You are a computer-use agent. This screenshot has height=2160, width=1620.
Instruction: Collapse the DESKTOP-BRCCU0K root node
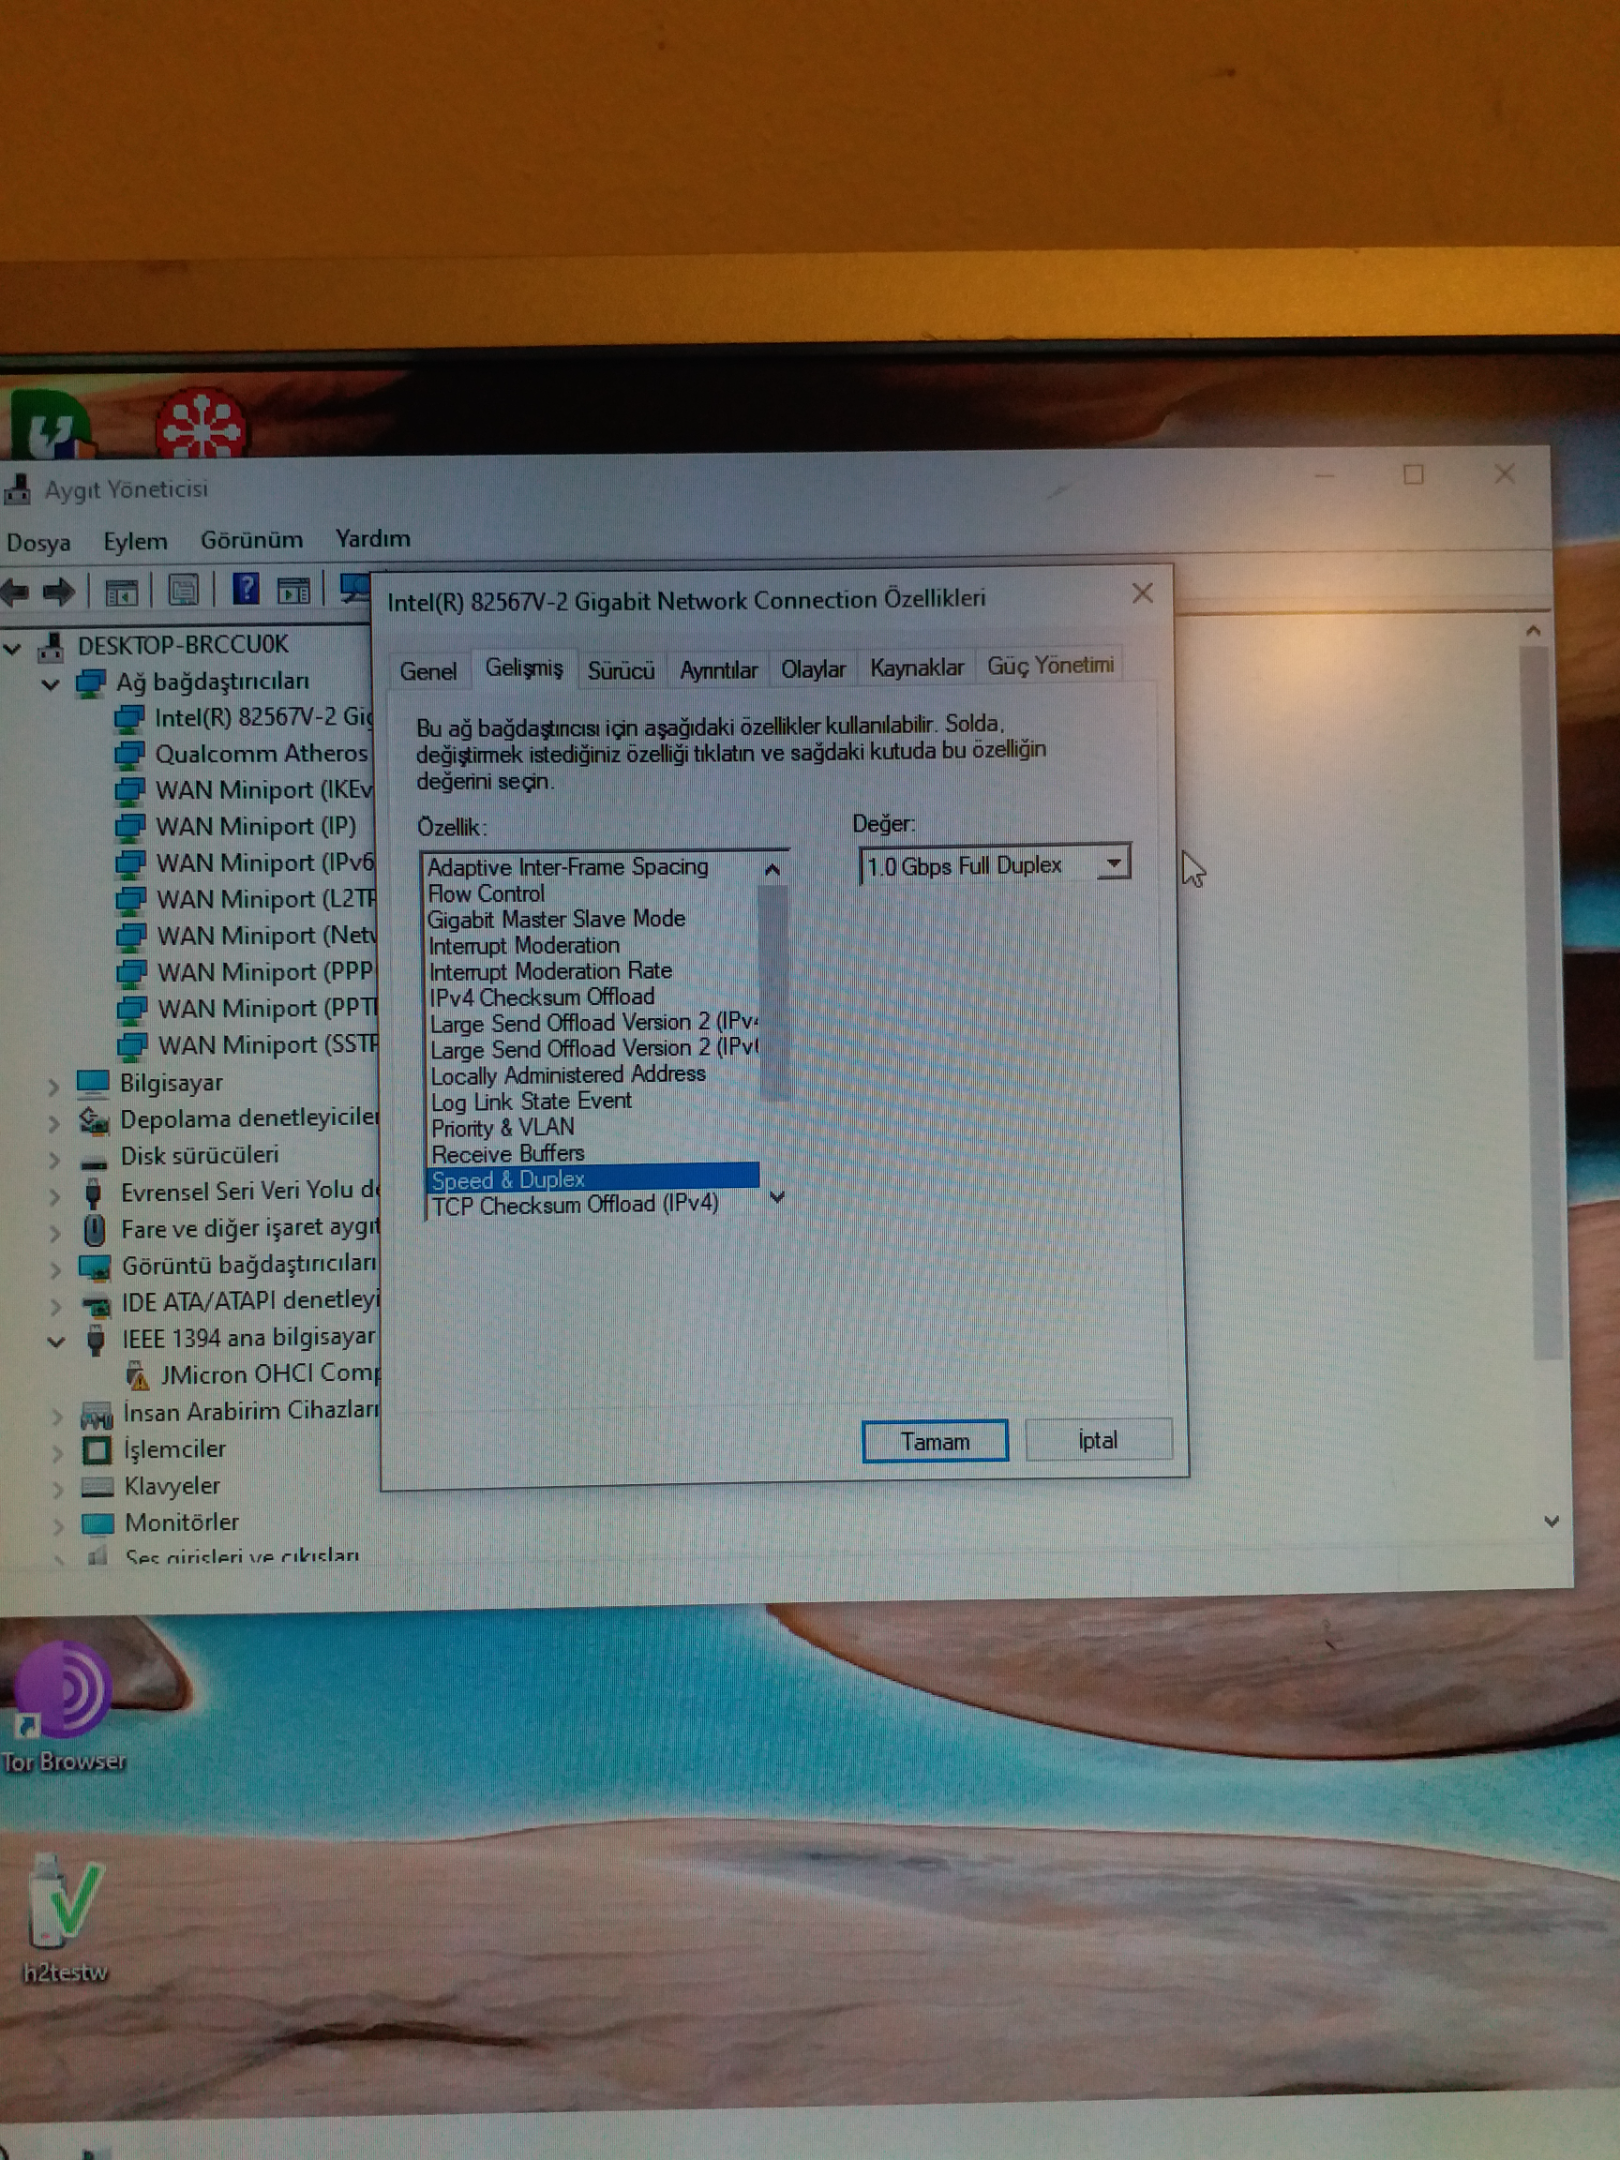pos(12,648)
